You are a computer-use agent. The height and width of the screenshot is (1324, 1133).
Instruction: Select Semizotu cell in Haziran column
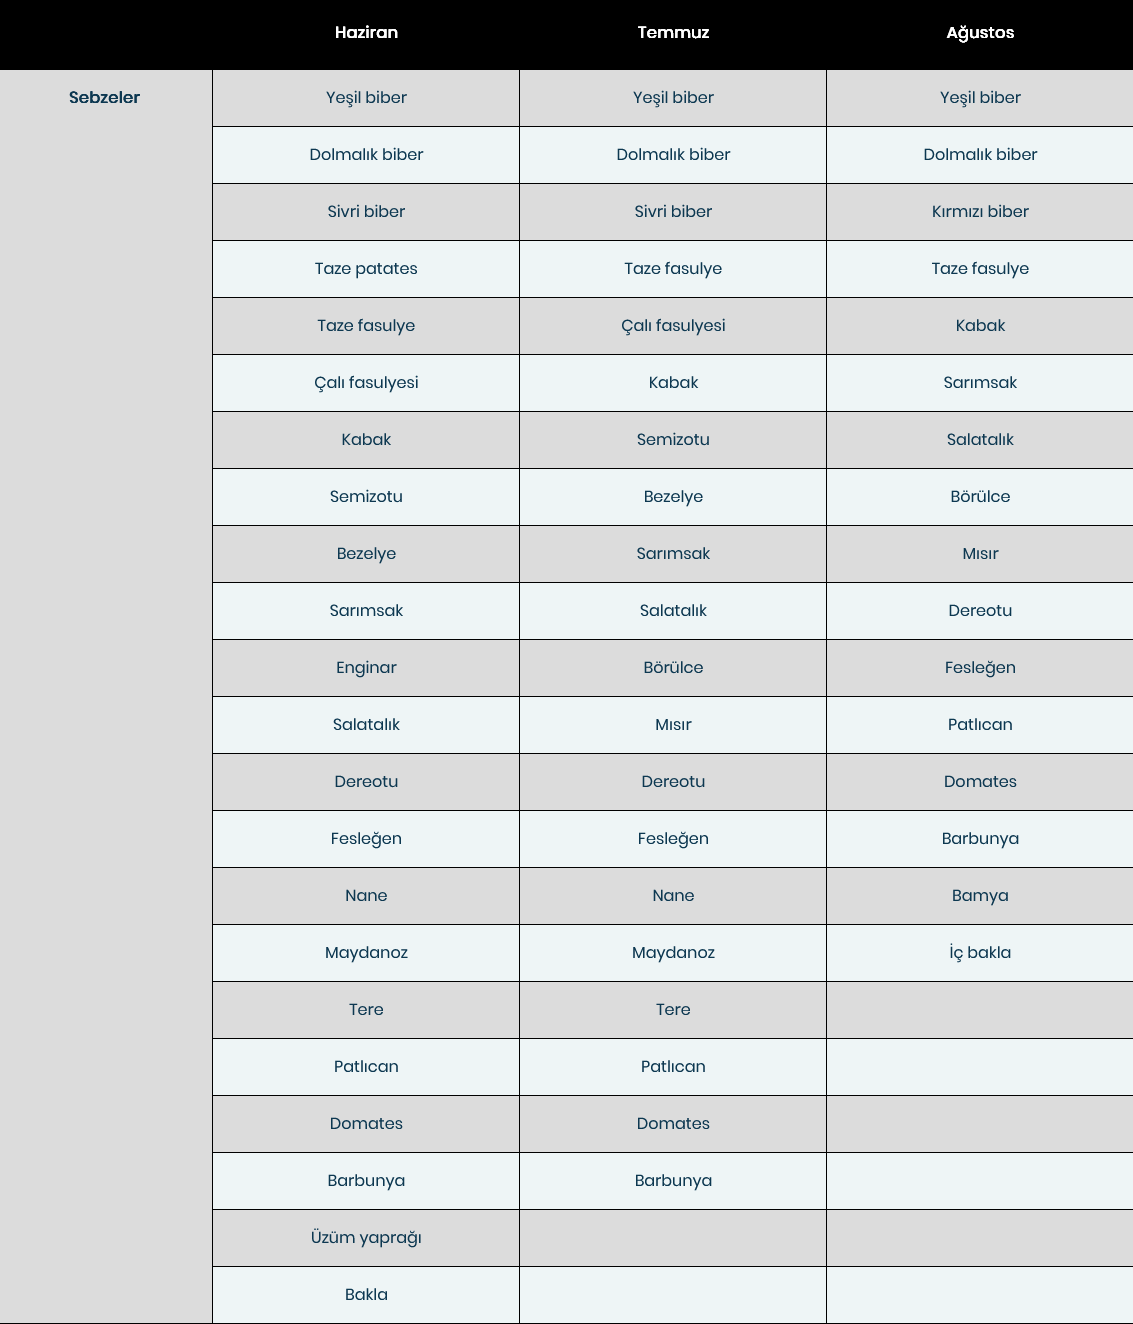[366, 497]
